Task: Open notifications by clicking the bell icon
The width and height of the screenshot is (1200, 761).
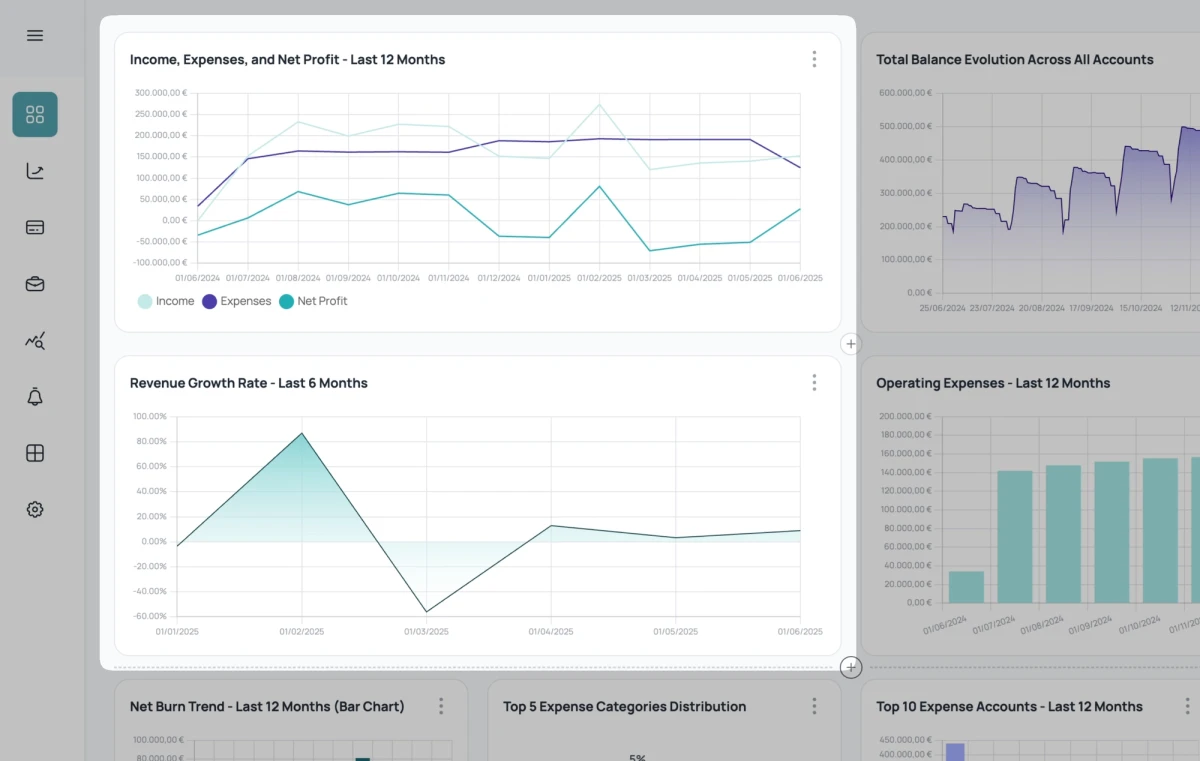Action: [x=34, y=396]
